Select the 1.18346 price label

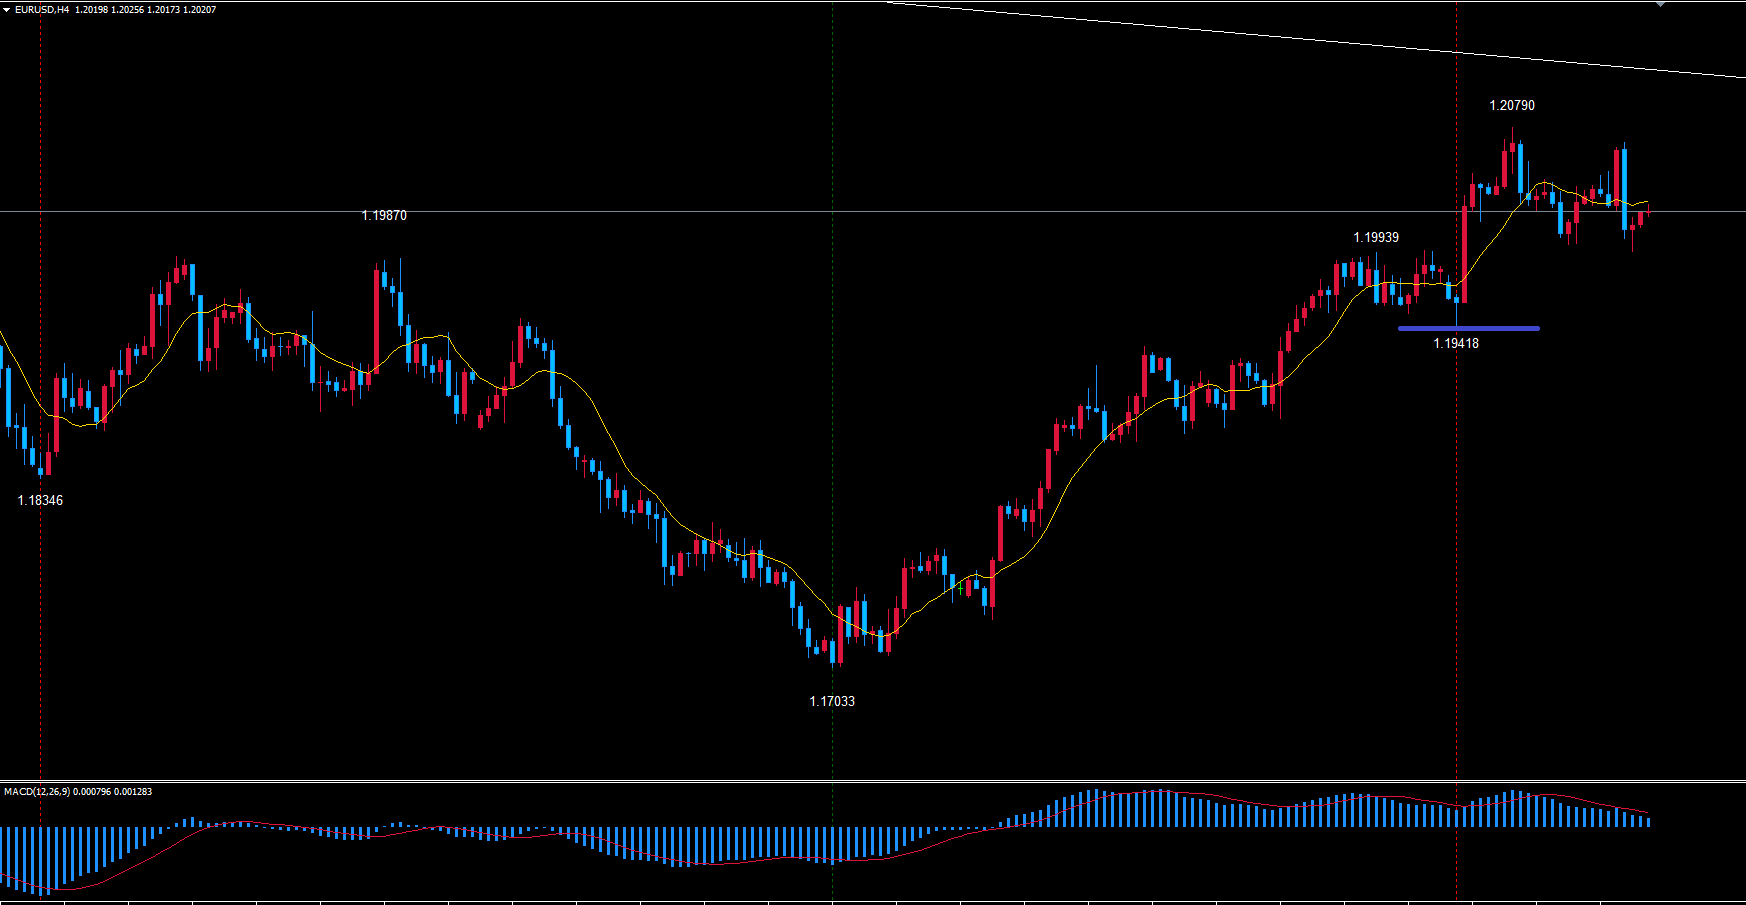pos(40,500)
